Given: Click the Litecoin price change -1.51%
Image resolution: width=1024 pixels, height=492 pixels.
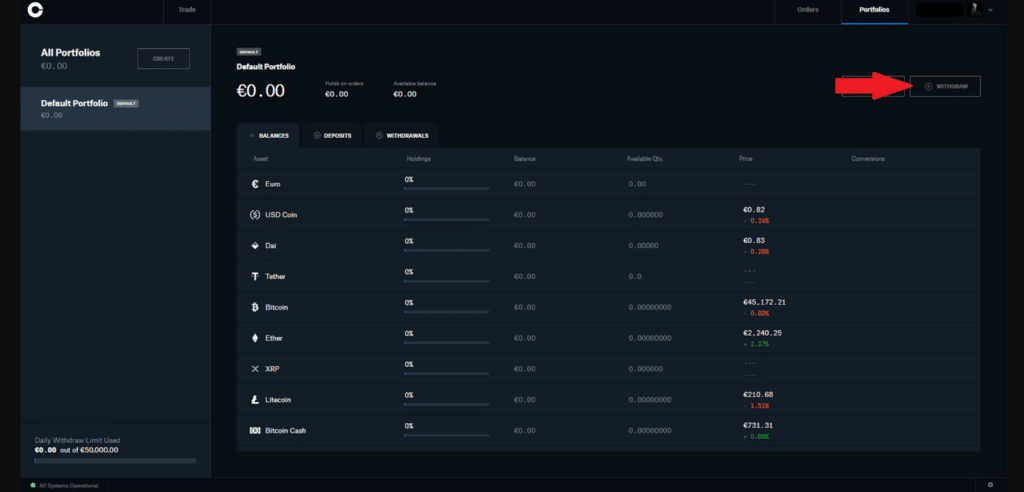Looking at the screenshot, I should [x=756, y=406].
